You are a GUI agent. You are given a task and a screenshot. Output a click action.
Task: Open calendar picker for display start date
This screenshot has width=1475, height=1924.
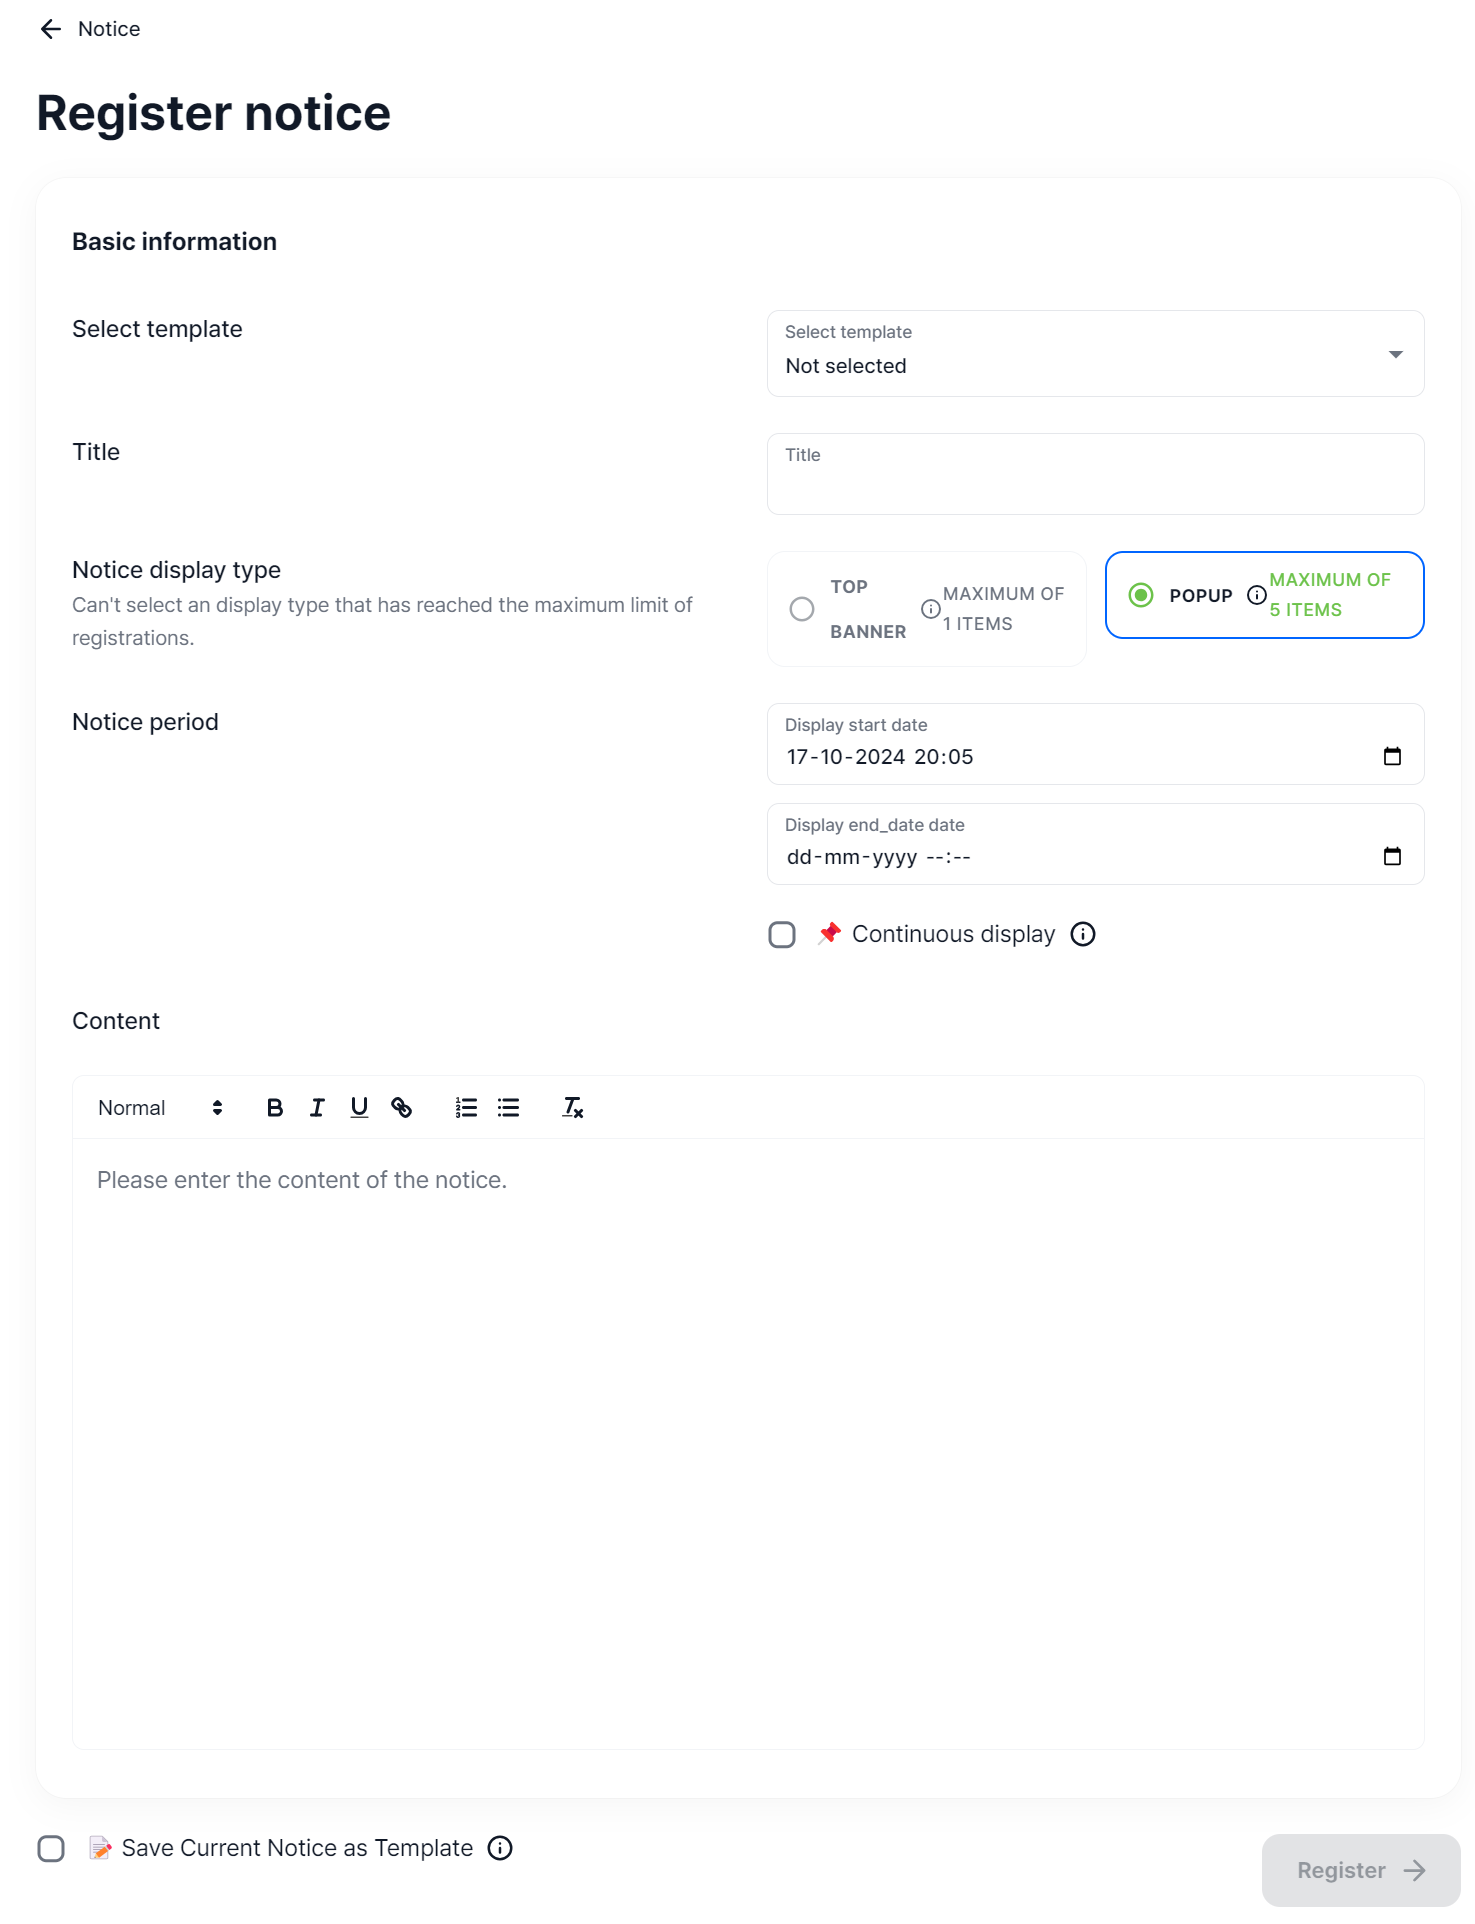pos(1391,756)
